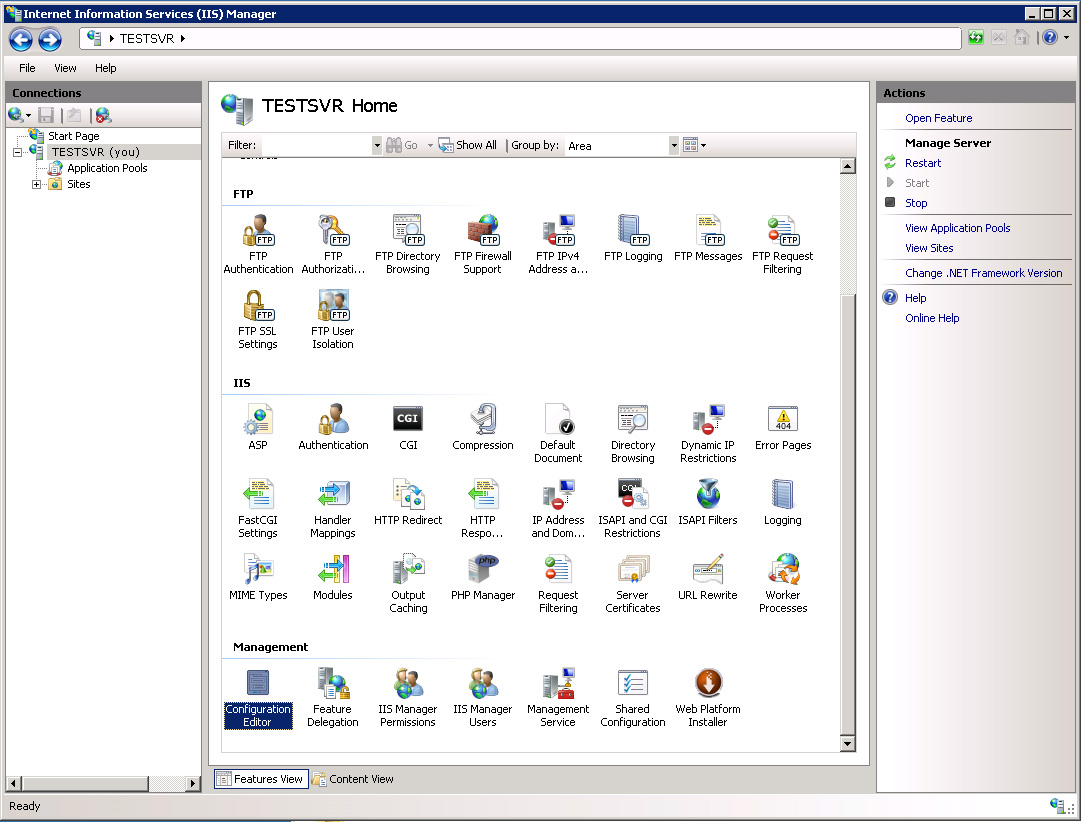Open FTP Logging feature

coord(633,238)
